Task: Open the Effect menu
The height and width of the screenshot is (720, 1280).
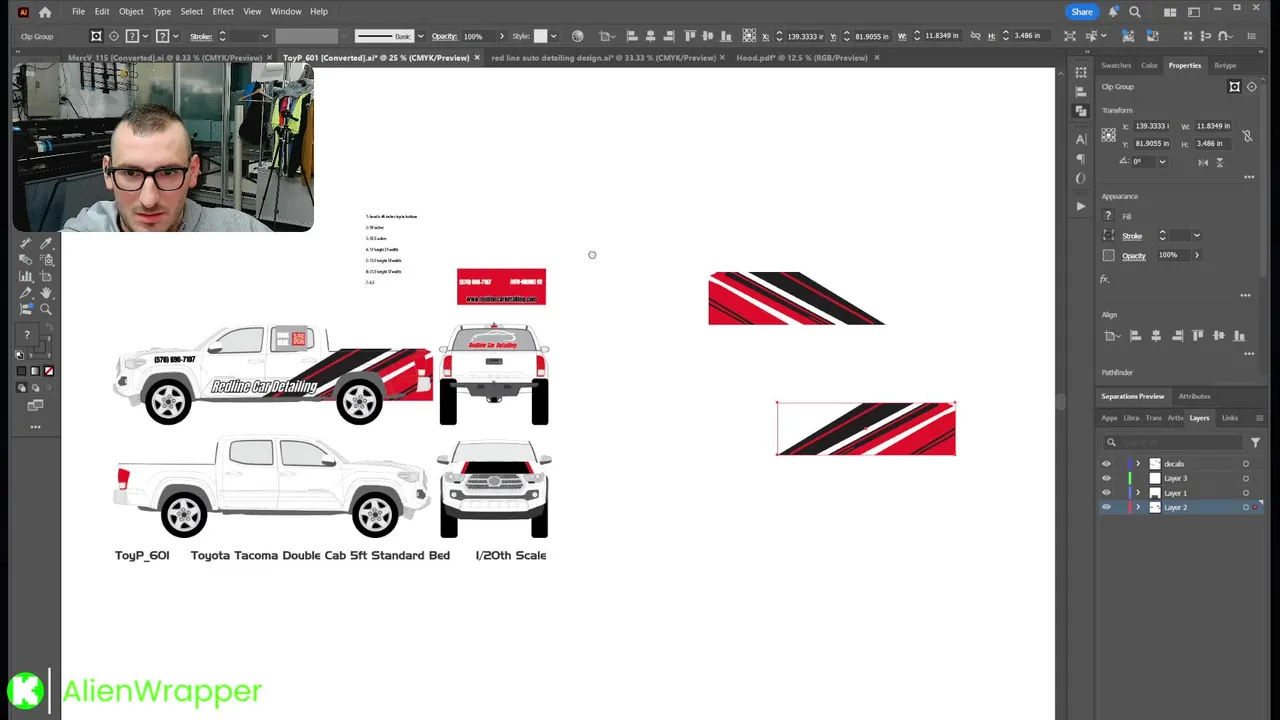Action: (223, 12)
